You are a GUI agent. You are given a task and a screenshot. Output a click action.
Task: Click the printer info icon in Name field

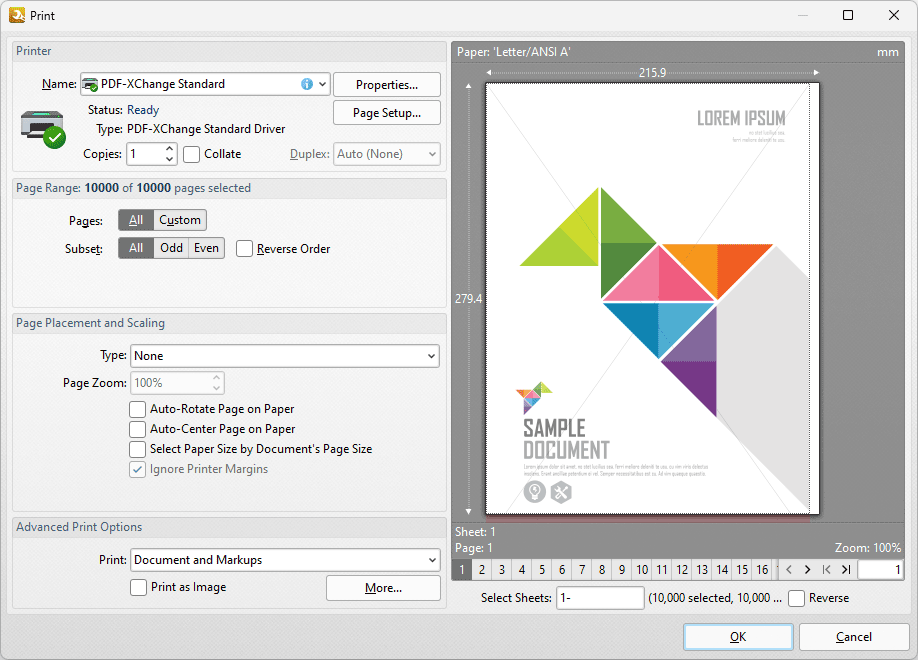(307, 84)
